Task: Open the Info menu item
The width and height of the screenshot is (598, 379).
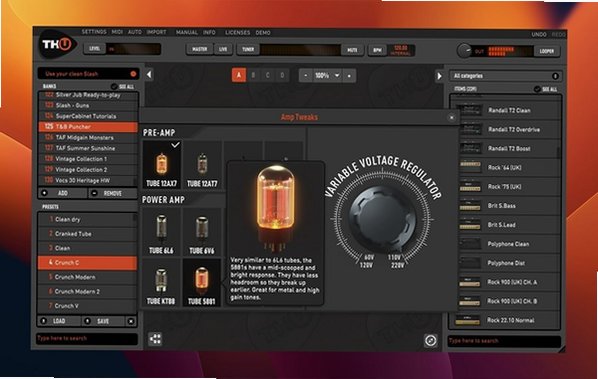Action: pos(209,32)
